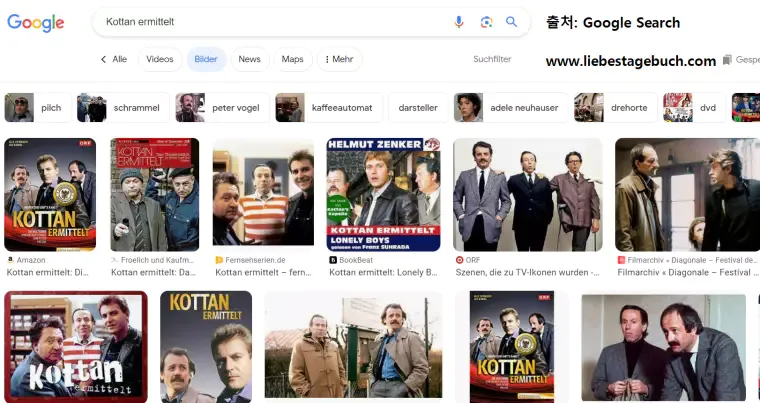The height and width of the screenshot is (403, 760).
Task: Open the Amazon Kottan ermittelt DVD cover image
Action: click(x=50, y=194)
